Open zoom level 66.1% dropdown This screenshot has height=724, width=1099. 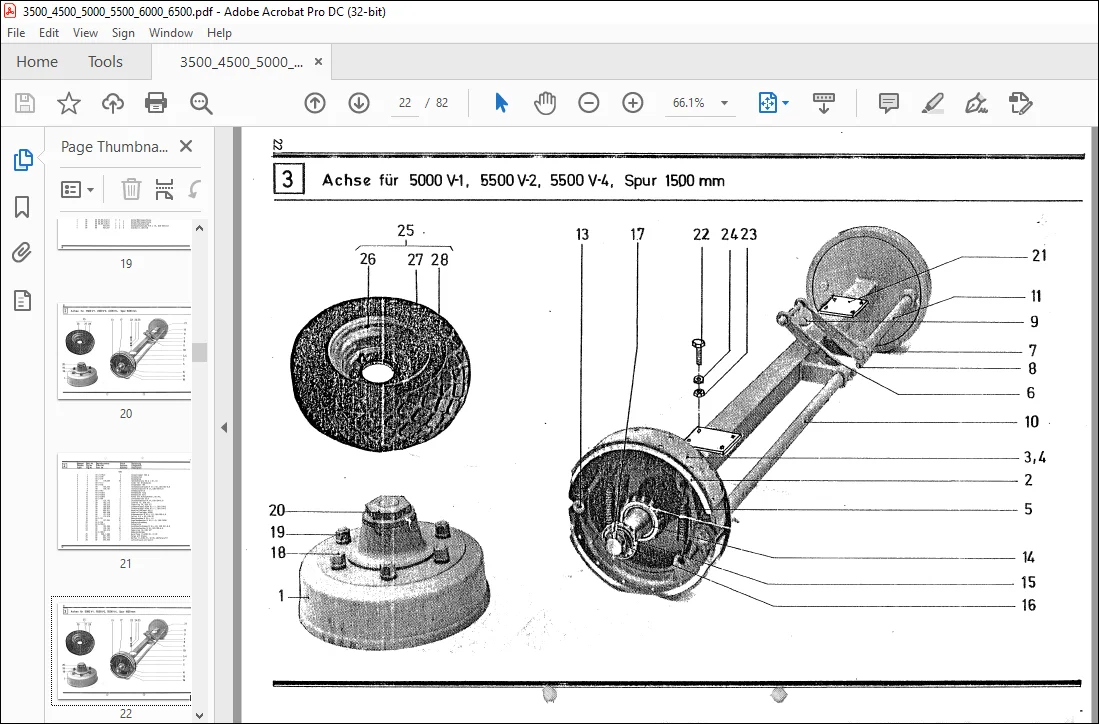coord(725,103)
